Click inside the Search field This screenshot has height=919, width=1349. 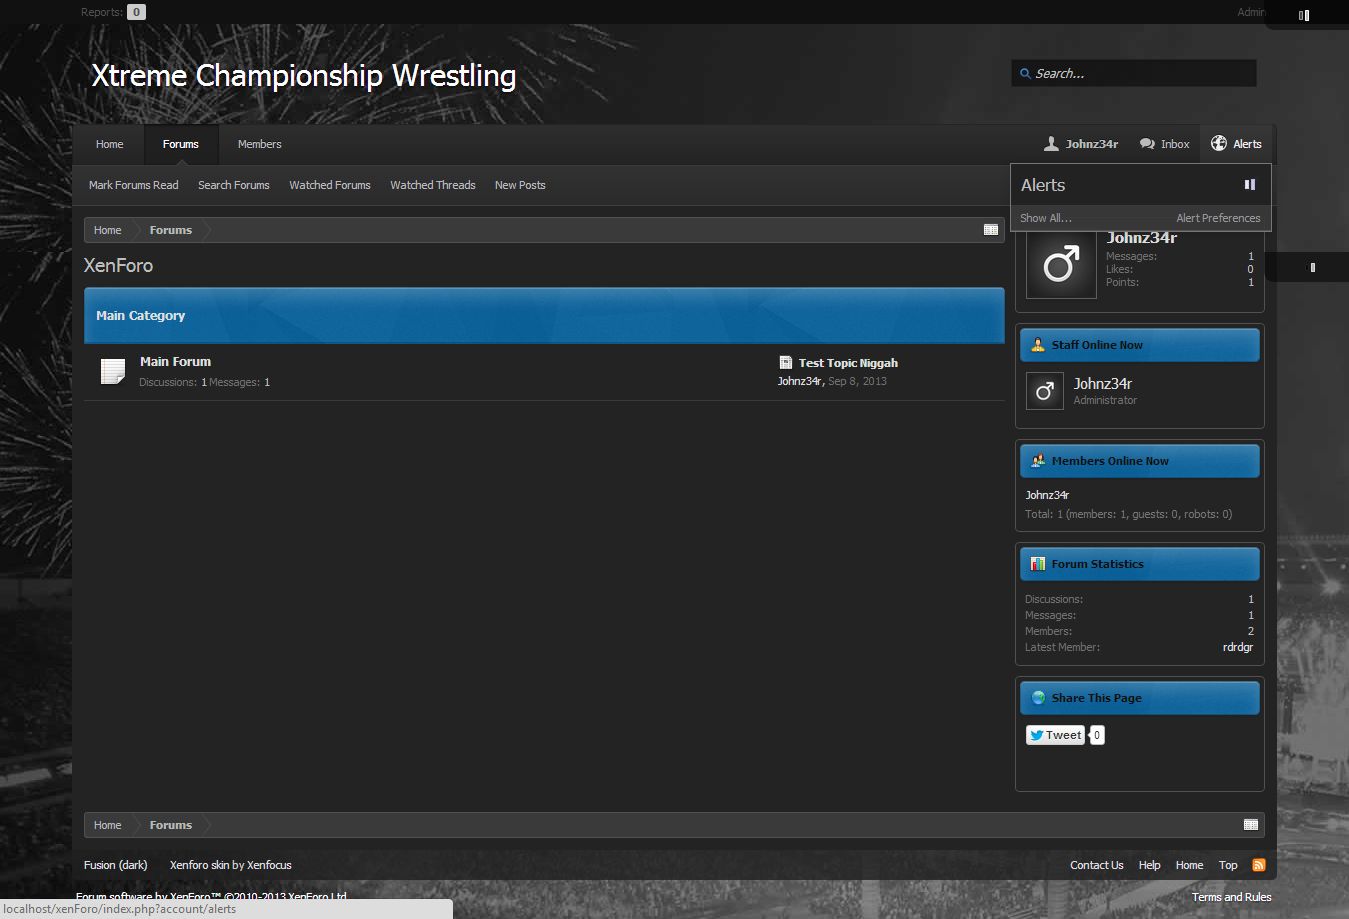(1140, 73)
